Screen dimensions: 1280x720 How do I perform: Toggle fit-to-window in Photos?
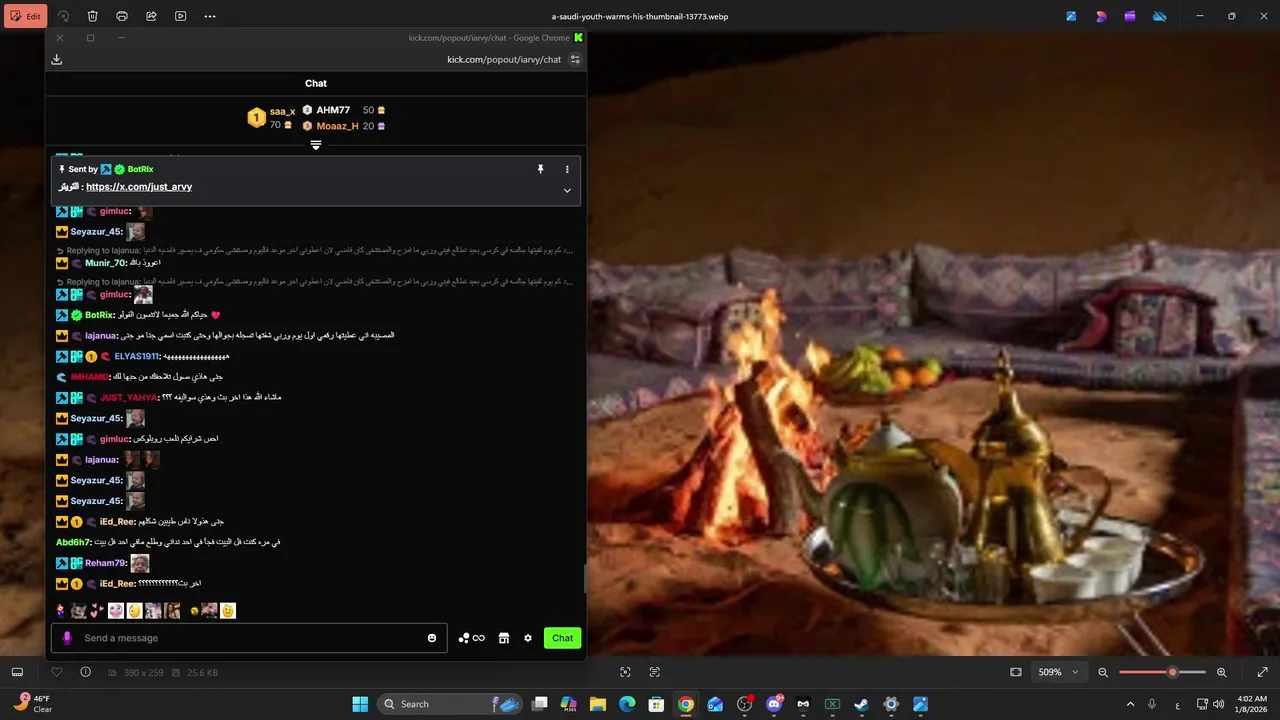click(1016, 672)
